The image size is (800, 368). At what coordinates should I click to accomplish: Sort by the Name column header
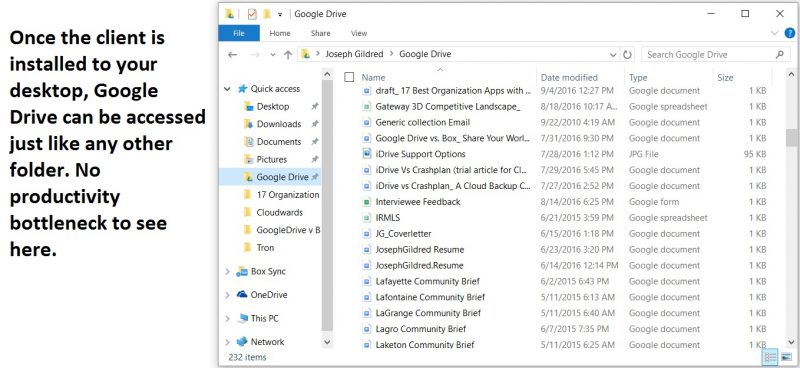coord(373,78)
